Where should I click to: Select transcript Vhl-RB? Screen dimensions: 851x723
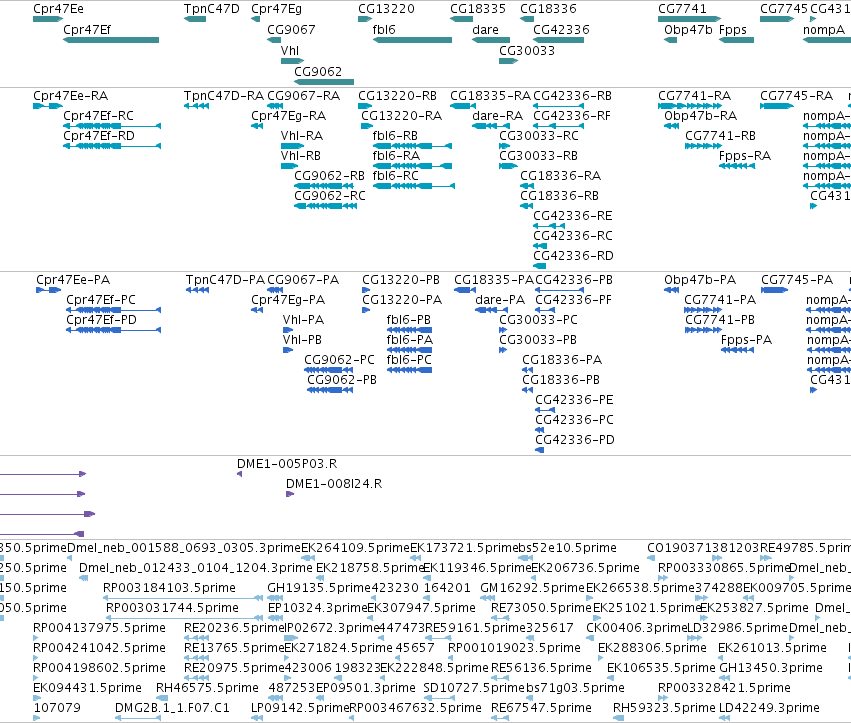click(302, 156)
